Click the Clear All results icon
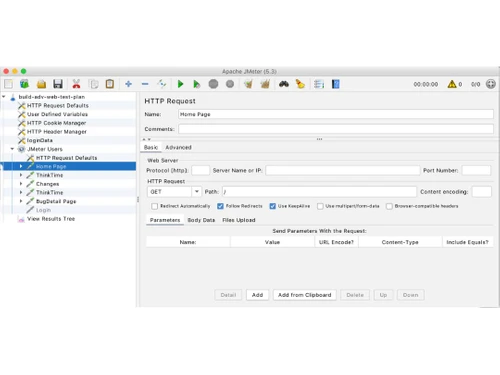Screen dimensions: 500x375 [x=265, y=84]
